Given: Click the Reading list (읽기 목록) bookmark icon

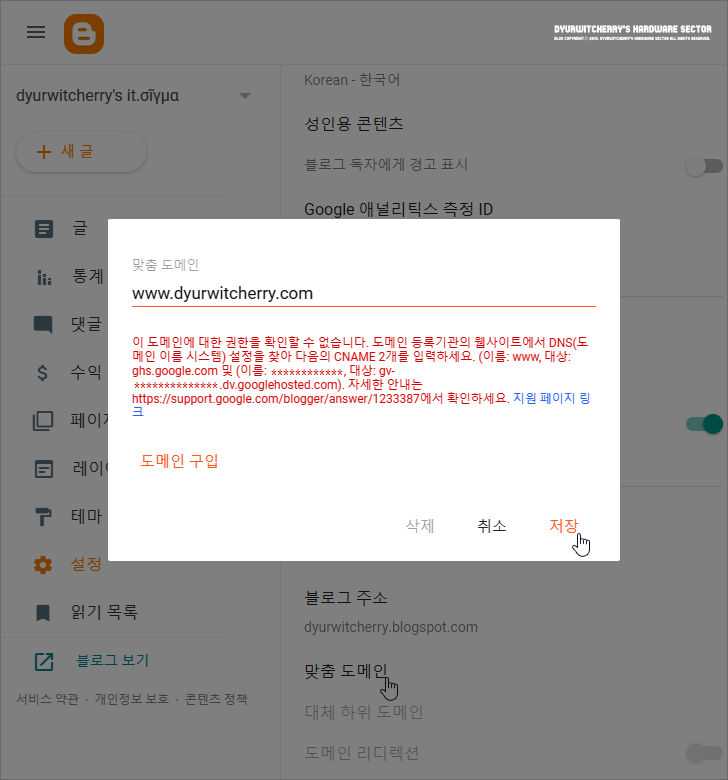Looking at the screenshot, I should pyautogui.click(x=43, y=612).
